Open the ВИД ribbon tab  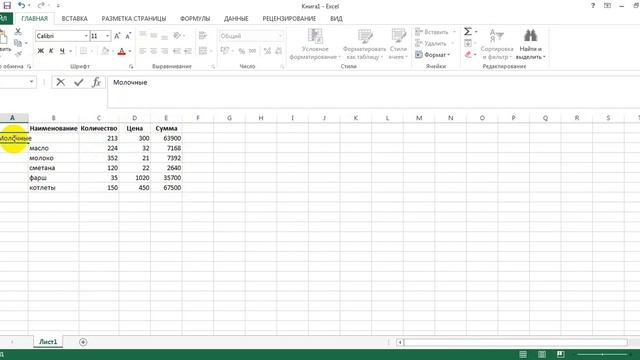pos(336,18)
